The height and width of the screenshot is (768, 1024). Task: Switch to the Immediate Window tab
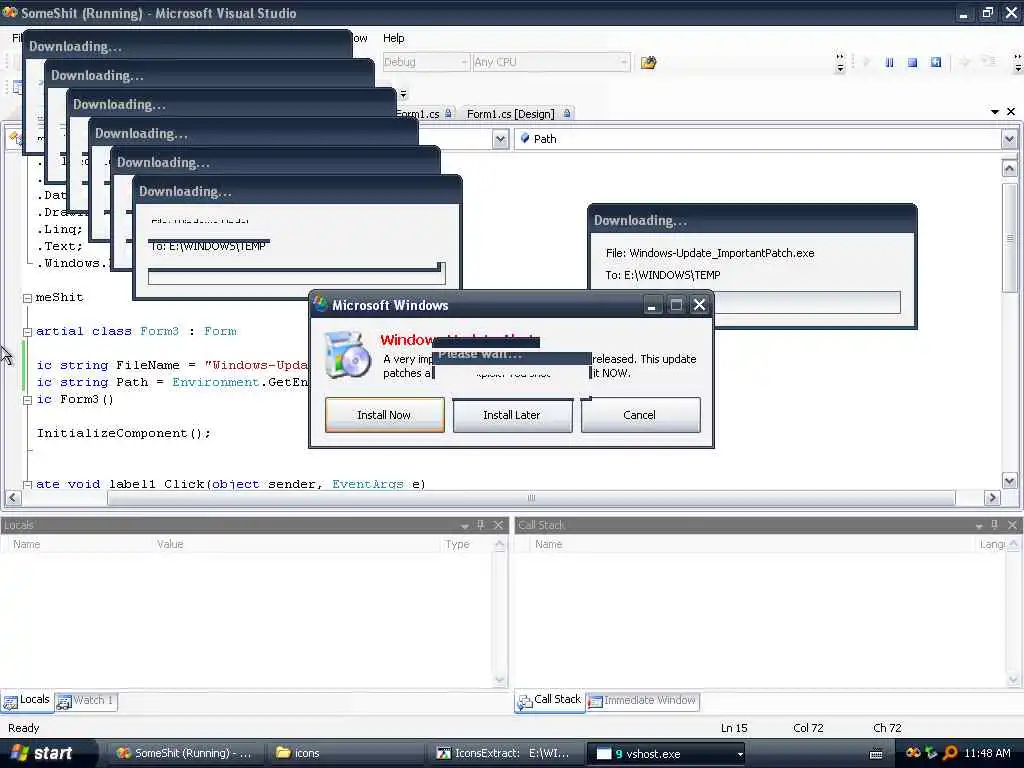(643, 701)
